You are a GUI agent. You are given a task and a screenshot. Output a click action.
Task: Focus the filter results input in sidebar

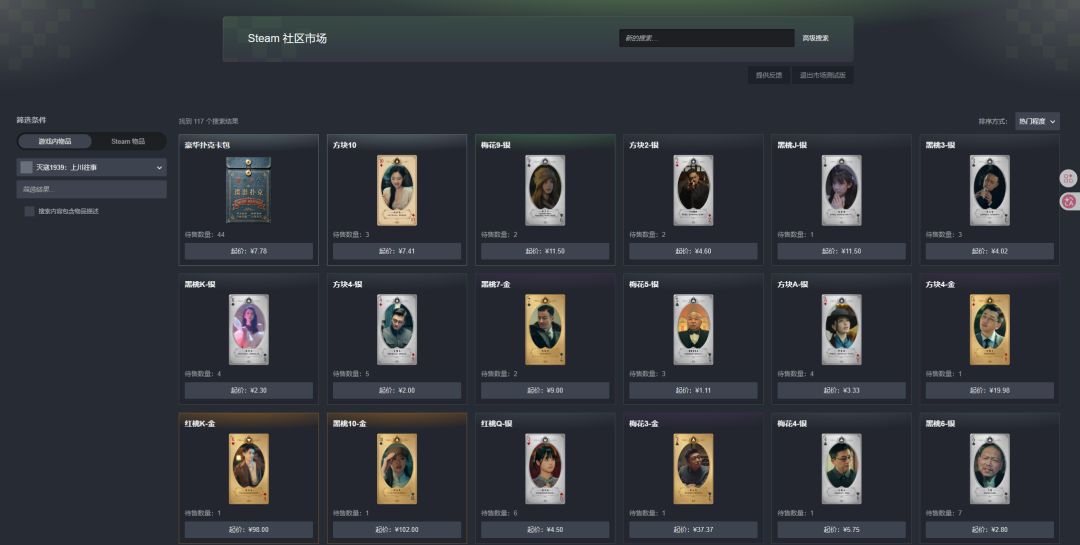[92, 189]
